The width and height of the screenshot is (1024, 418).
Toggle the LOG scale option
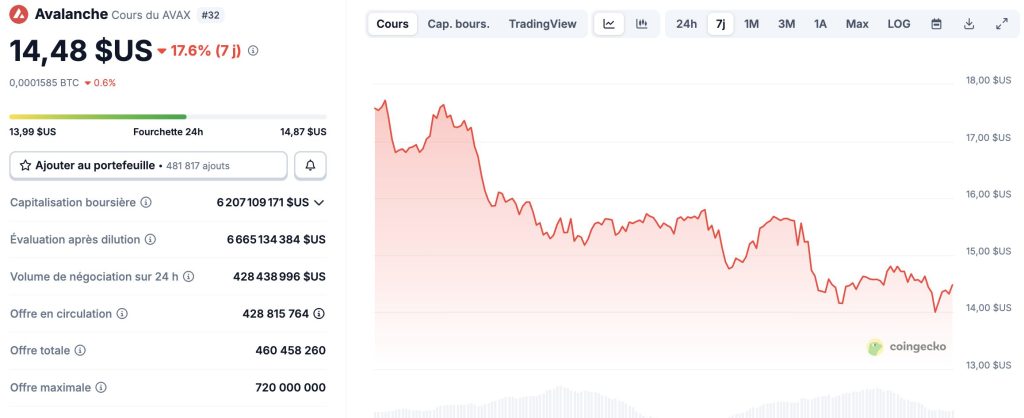coord(899,24)
